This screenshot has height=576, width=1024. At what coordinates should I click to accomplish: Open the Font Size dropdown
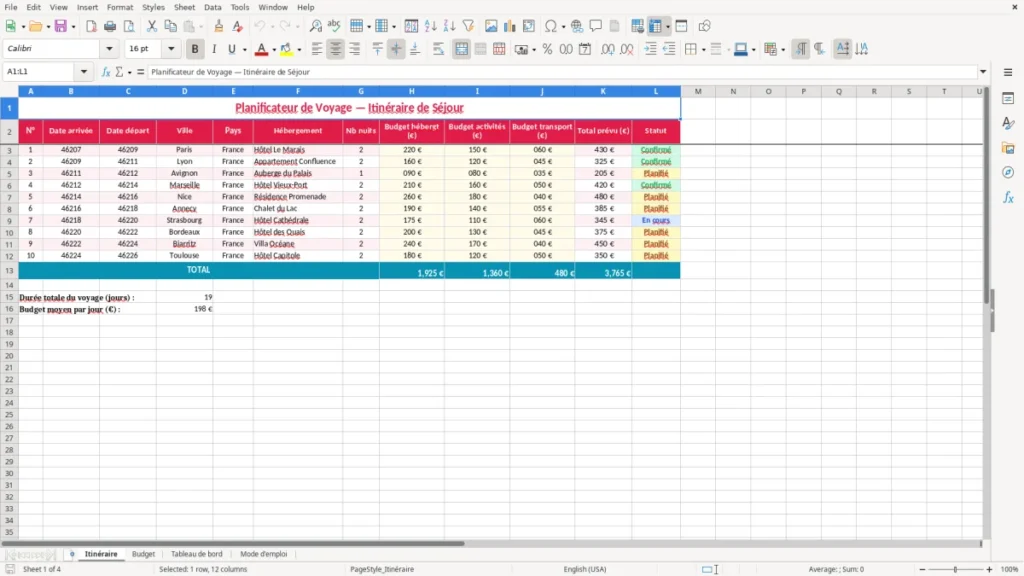(171, 48)
